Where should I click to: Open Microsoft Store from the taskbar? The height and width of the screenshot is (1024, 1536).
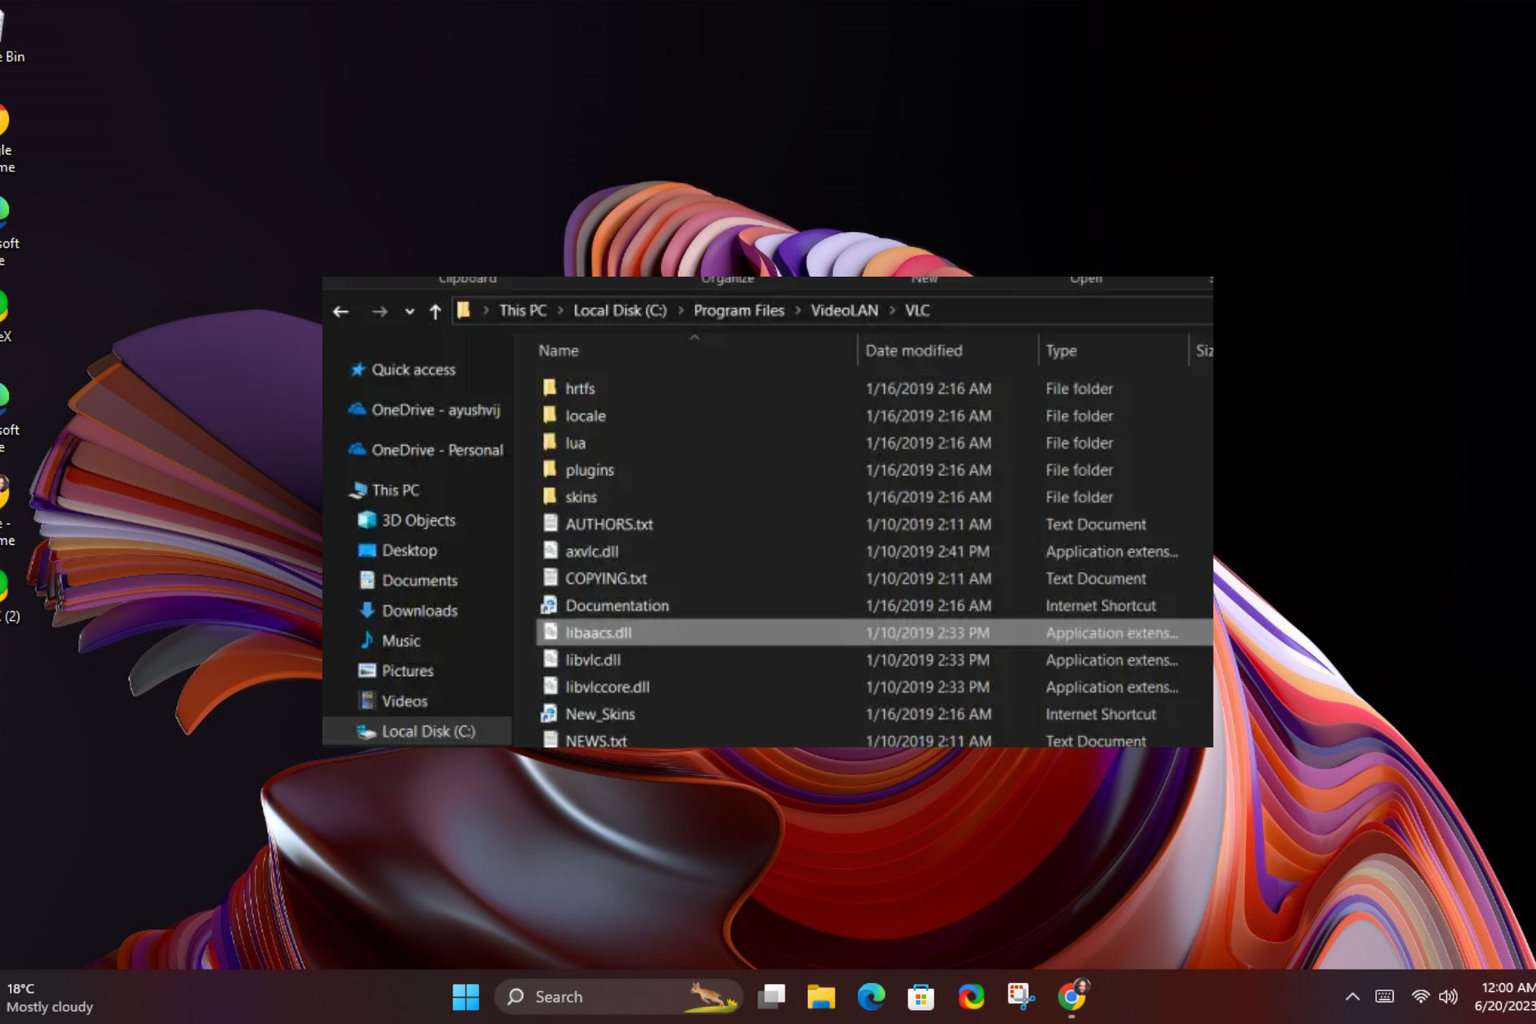pyautogui.click(x=921, y=996)
